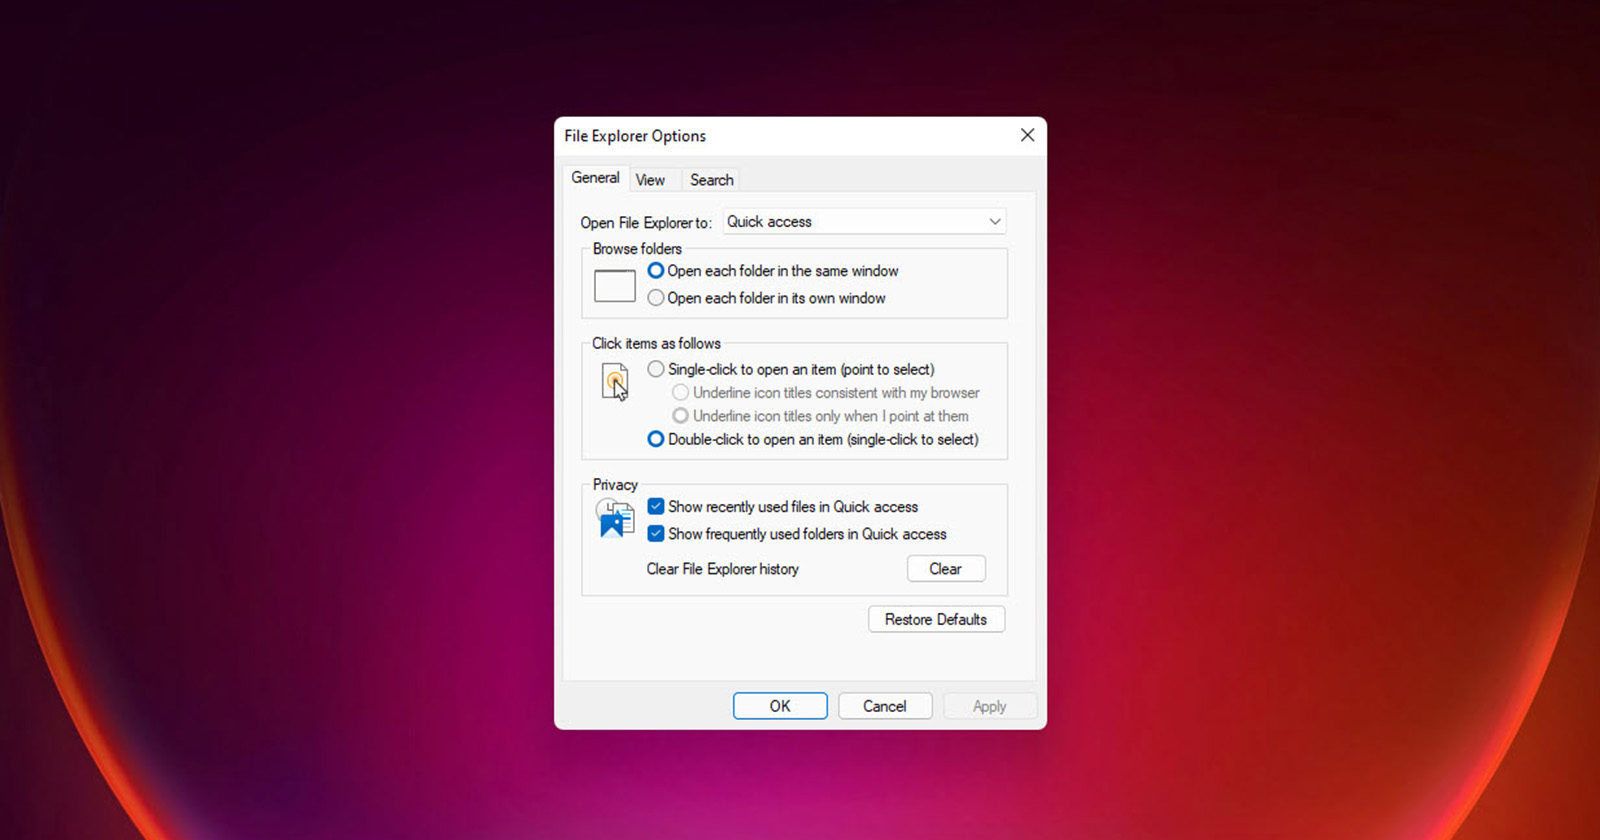
Task: Click the Privacy group label
Action: [x=615, y=485]
